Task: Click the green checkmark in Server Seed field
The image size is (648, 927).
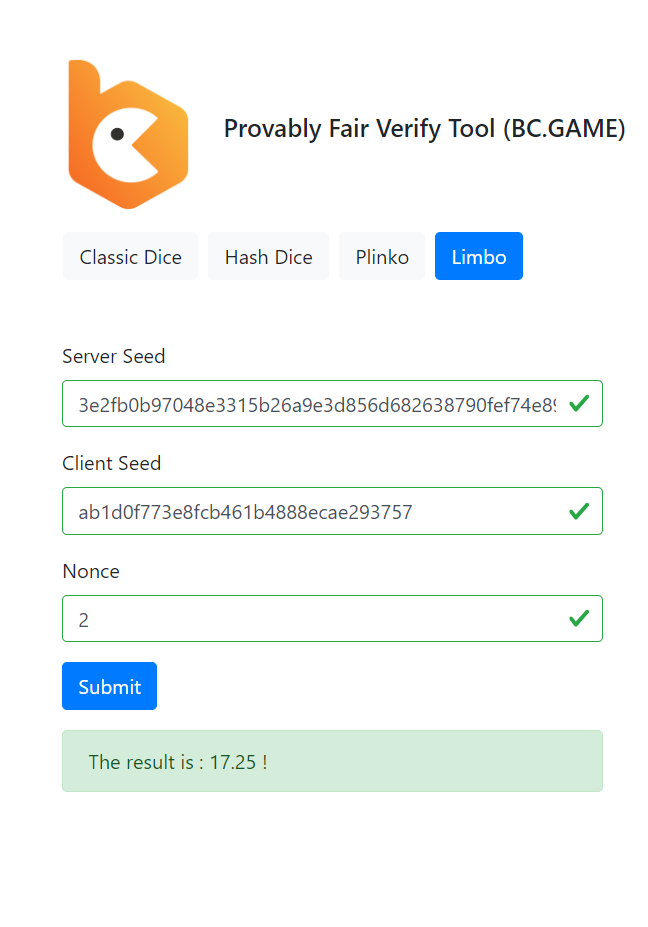Action: [x=578, y=403]
